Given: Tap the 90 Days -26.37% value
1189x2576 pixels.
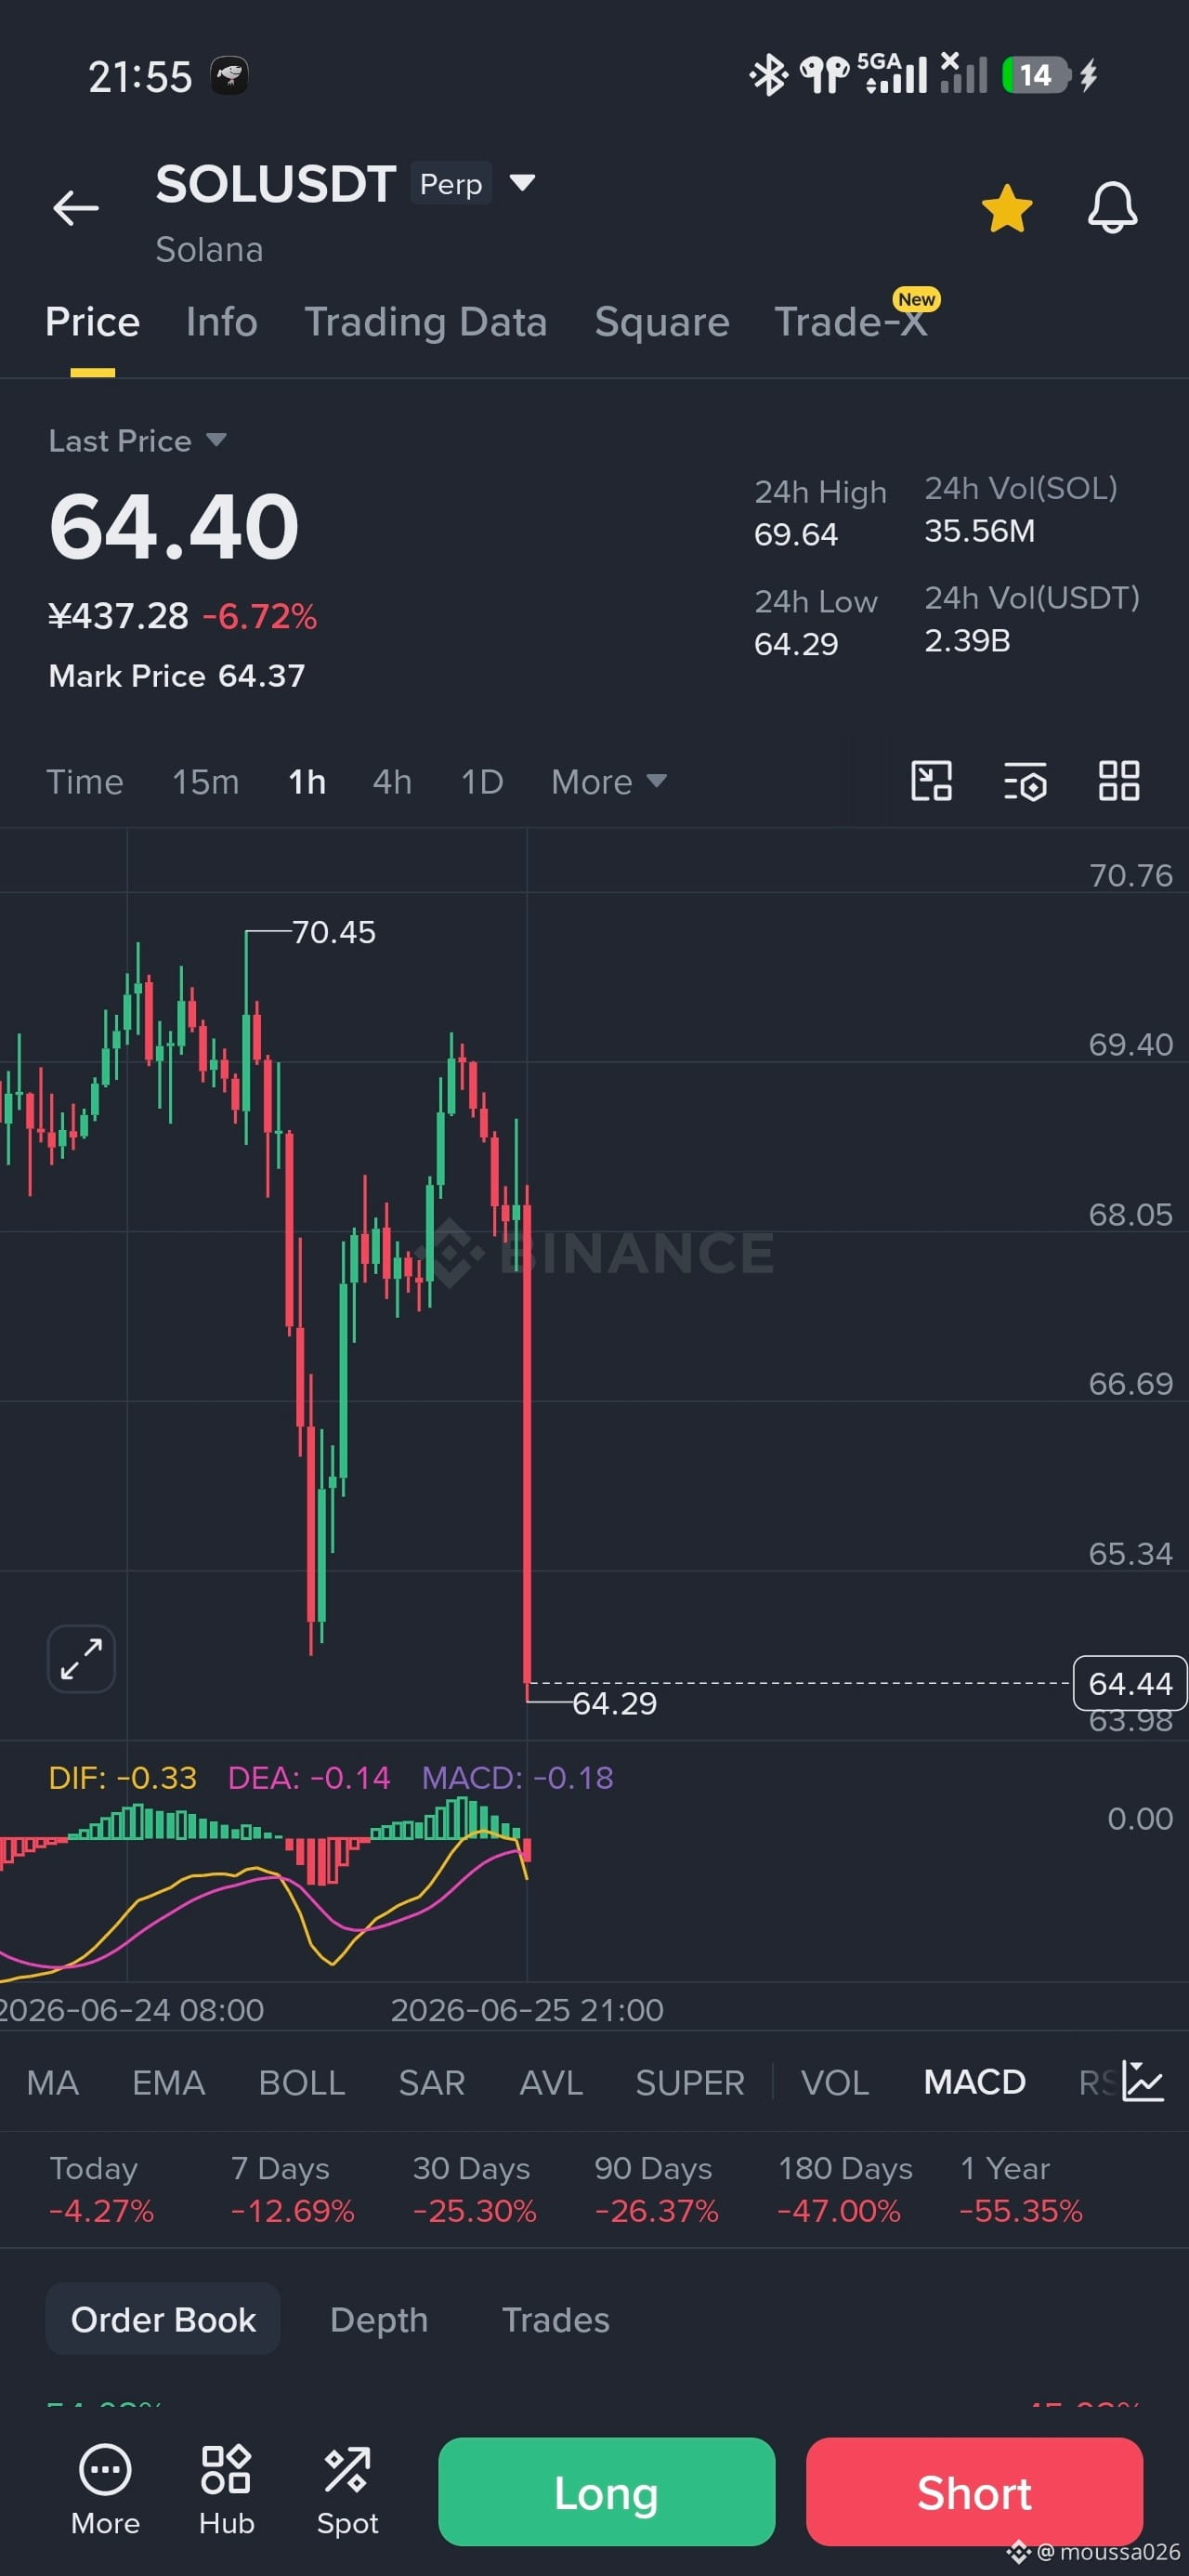Looking at the screenshot, I should pyautogui.click(x=657, y=2211).
